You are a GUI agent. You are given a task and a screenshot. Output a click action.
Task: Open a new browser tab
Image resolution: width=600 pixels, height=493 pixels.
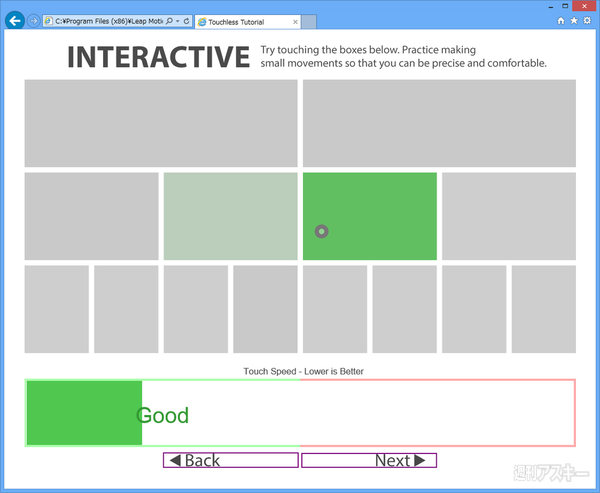click(x=309, y=22)
